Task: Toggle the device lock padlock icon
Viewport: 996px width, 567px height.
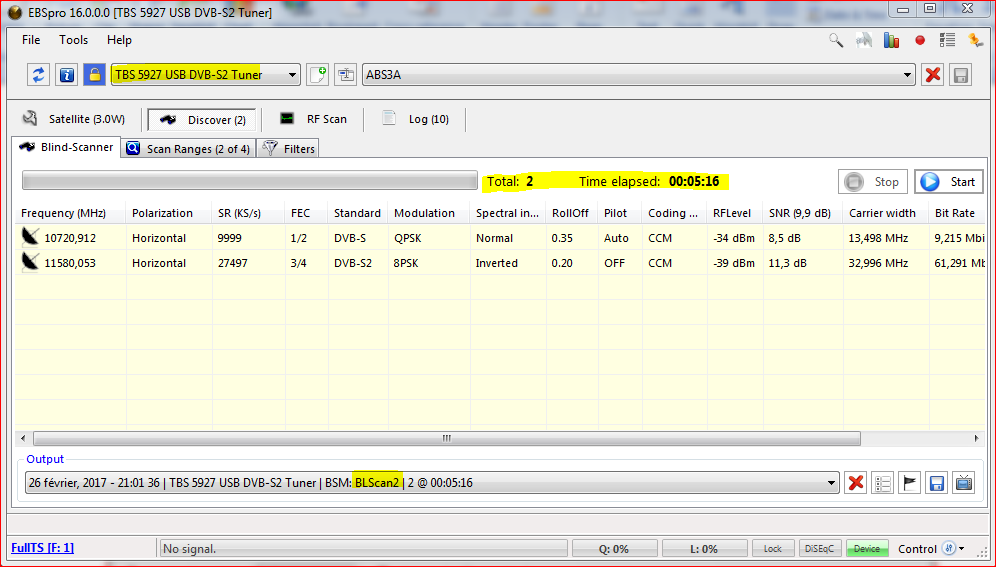Action: tap(94, 75)
